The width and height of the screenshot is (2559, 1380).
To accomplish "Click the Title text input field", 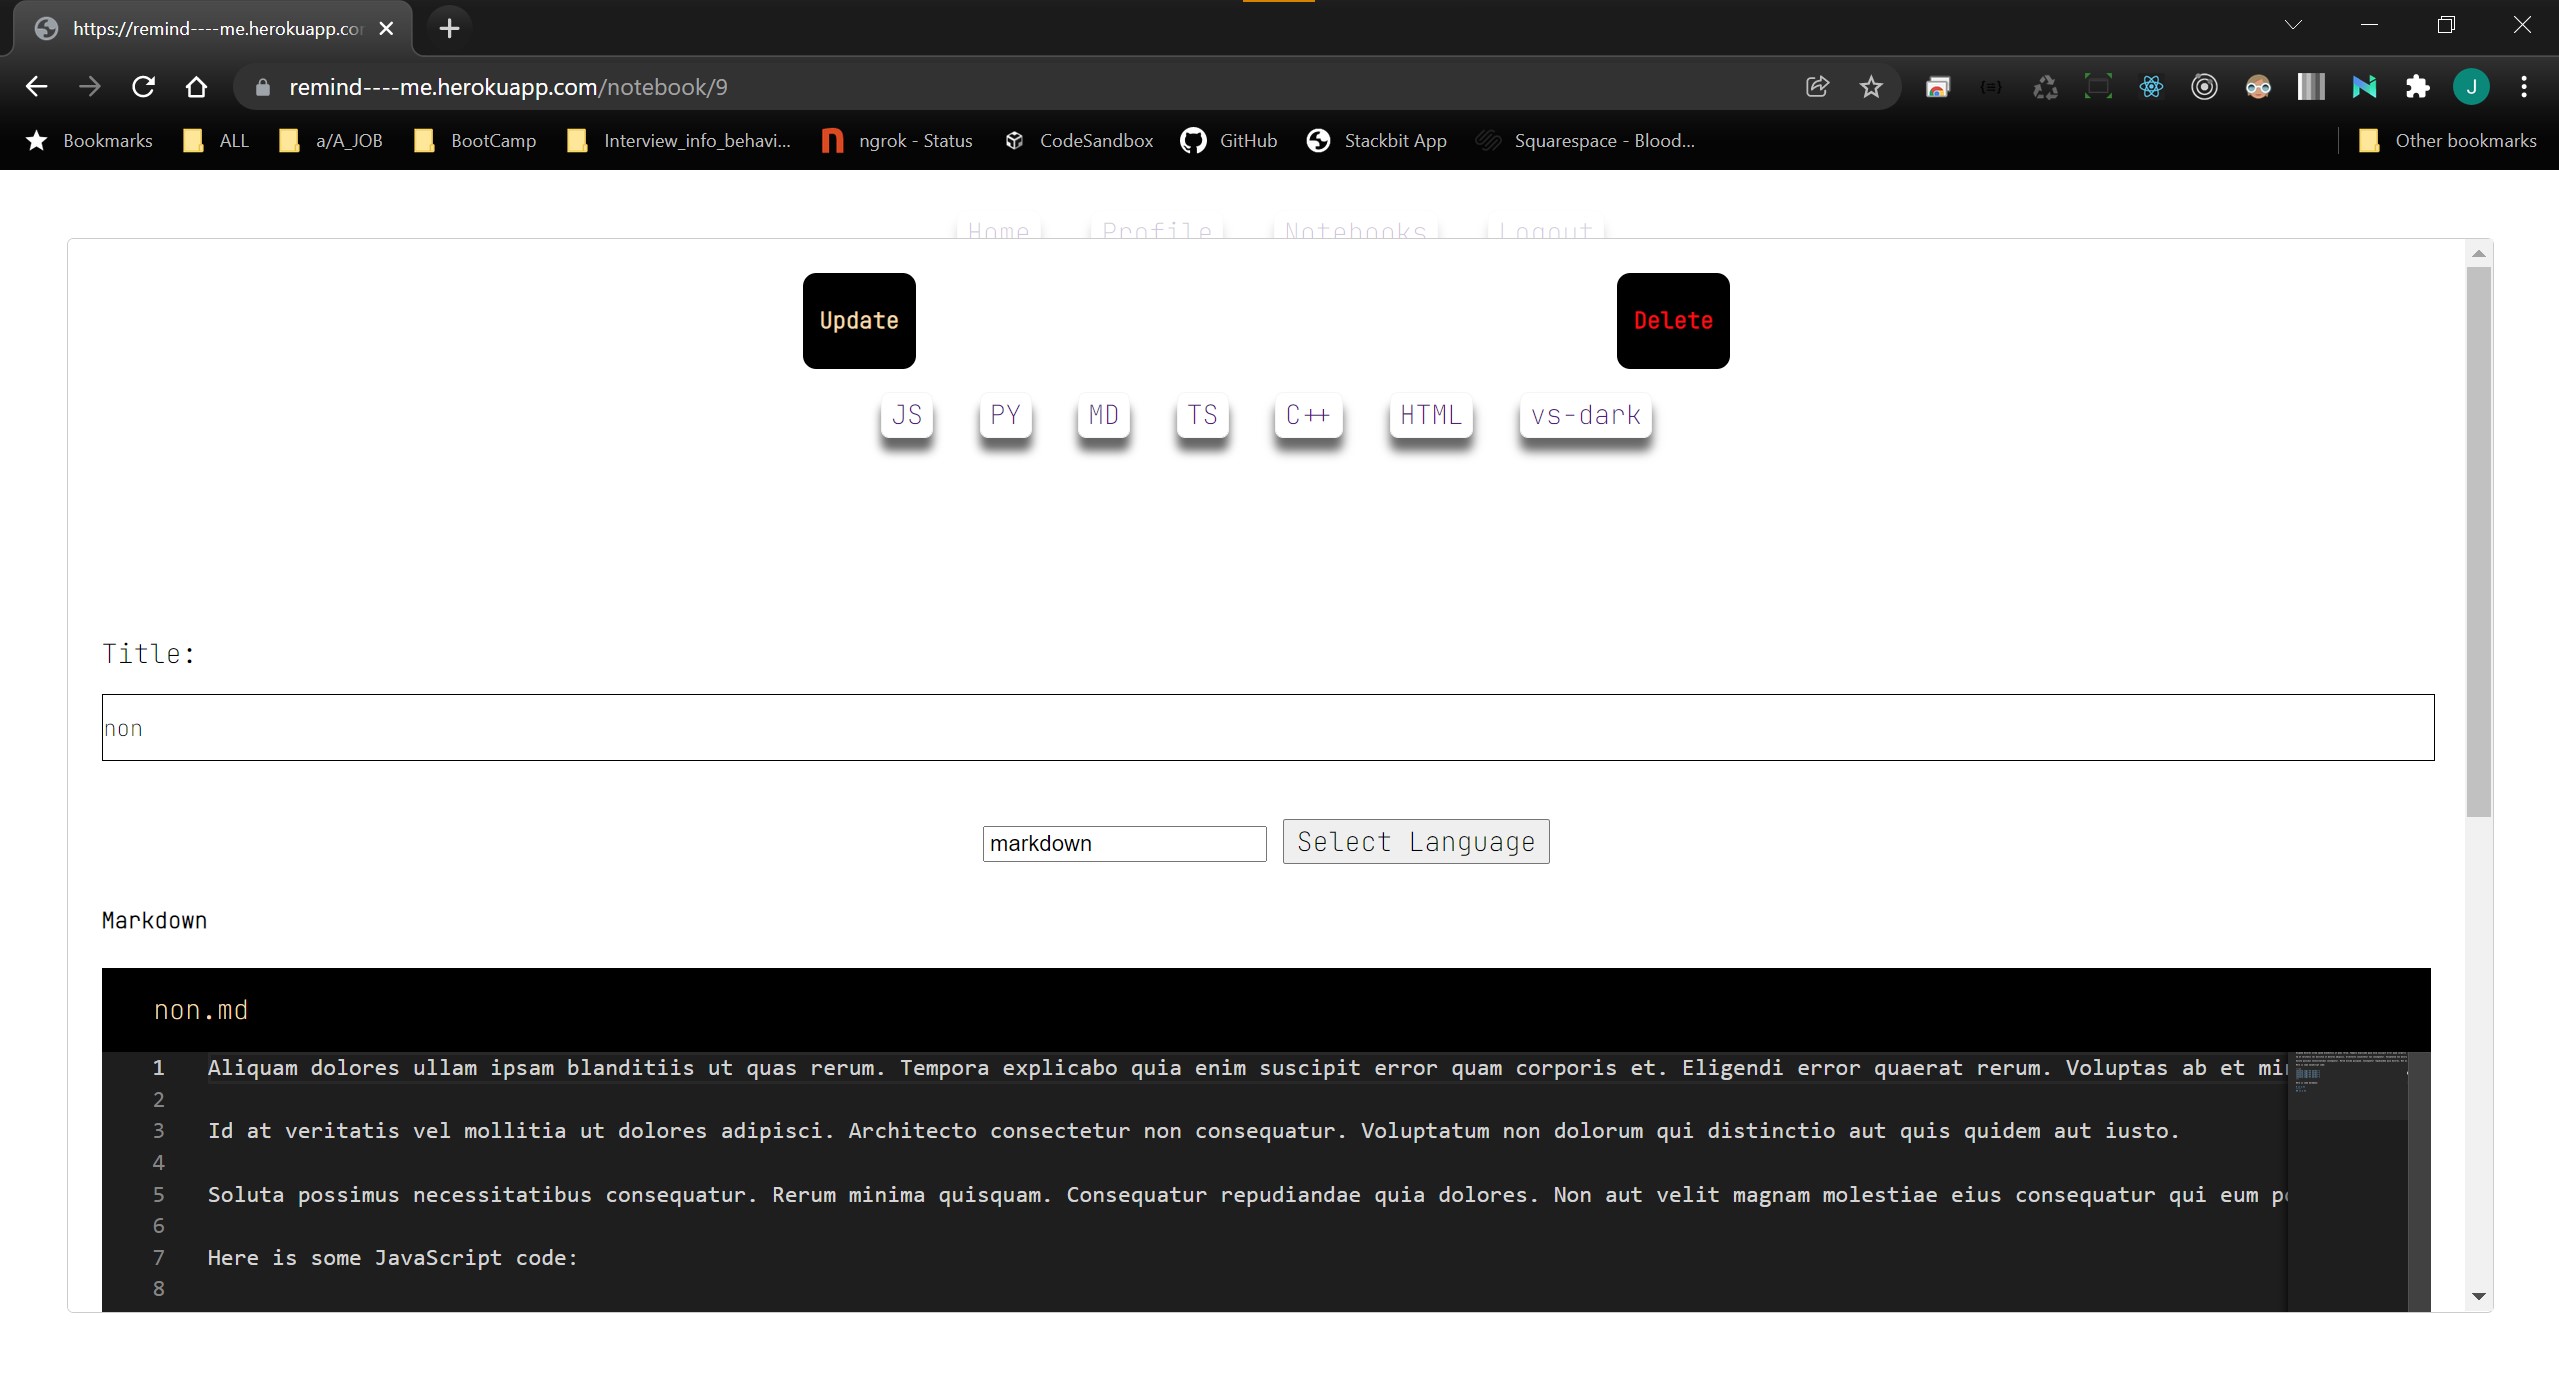I will 1266,727.
